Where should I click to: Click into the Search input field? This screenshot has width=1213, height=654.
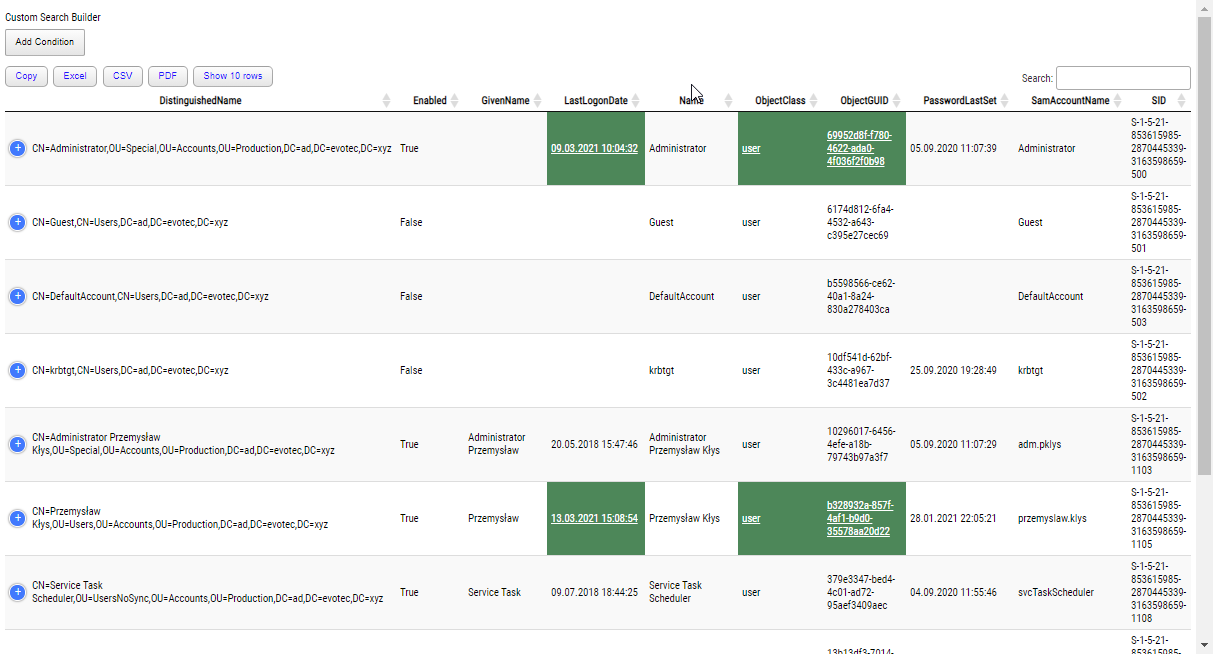(x=1122, y=78)
